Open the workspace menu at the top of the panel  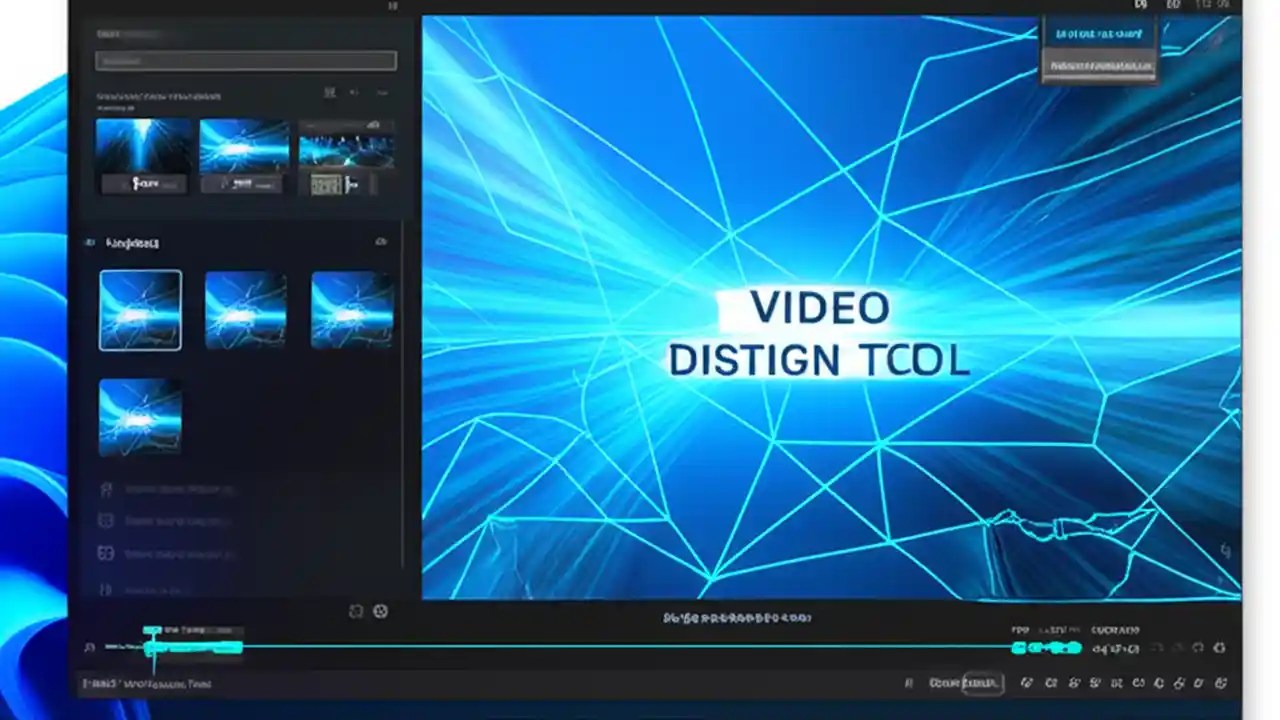[x=392, y=7]
